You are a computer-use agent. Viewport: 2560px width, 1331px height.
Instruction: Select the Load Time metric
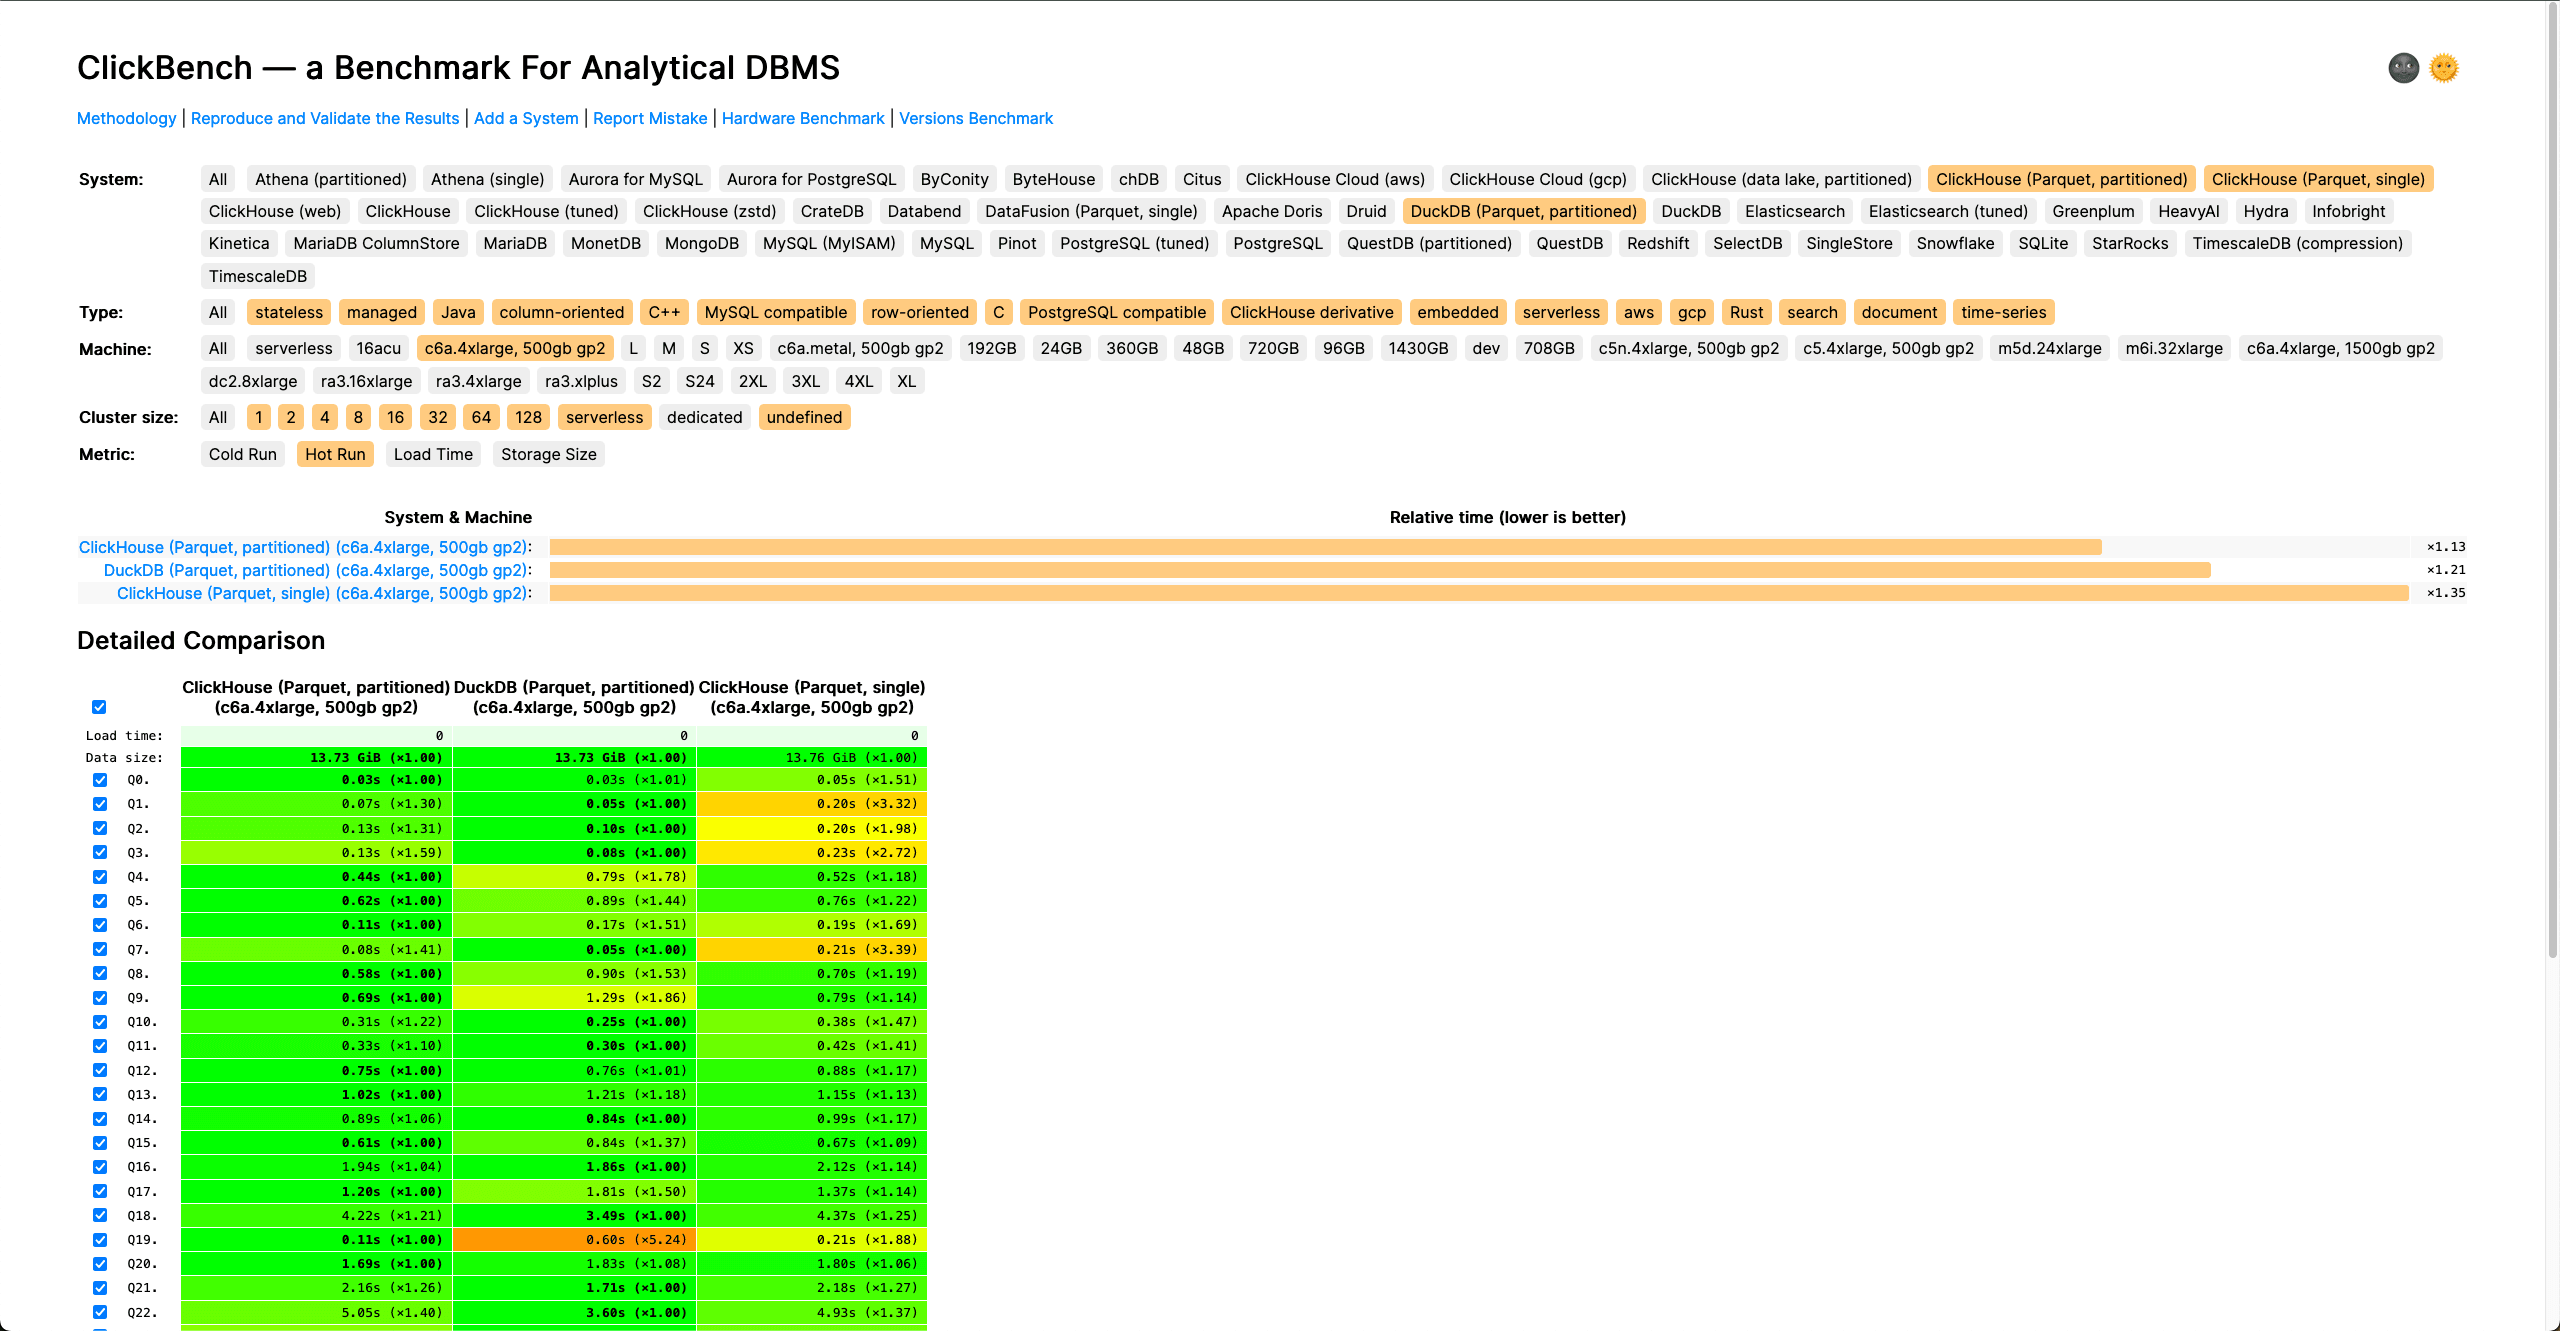(432, 454)
